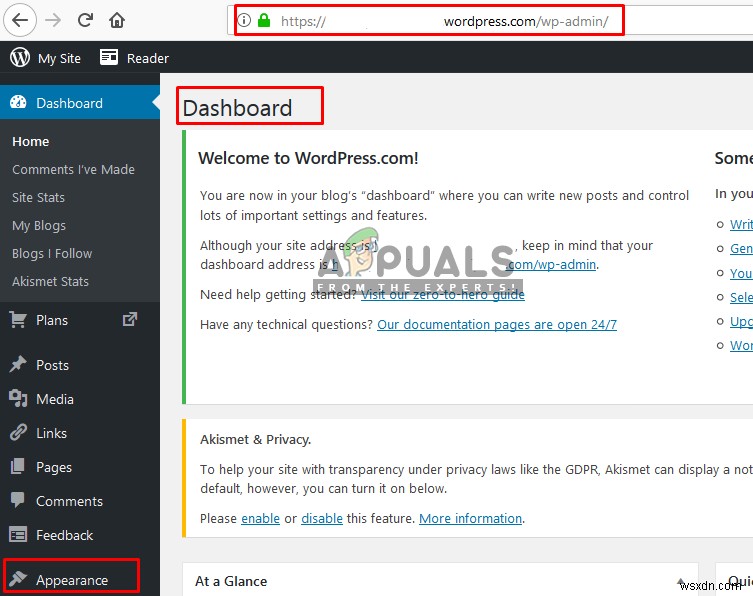Click the Pages stacked-sheets icon

[x=18, y=466]
